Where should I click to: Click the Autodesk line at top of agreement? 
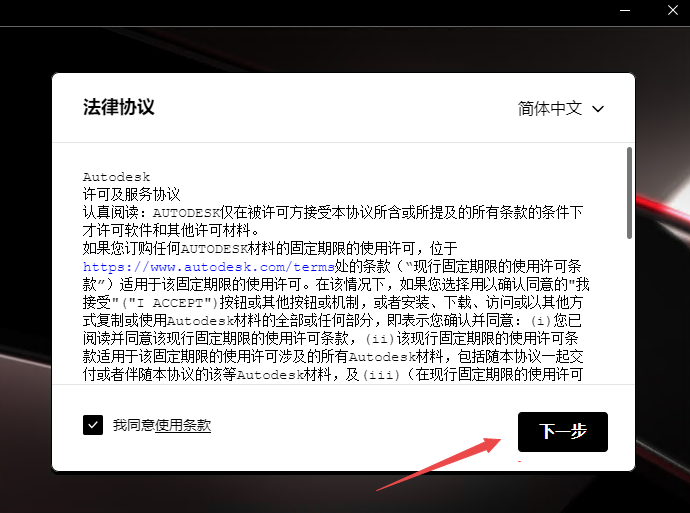116,176
